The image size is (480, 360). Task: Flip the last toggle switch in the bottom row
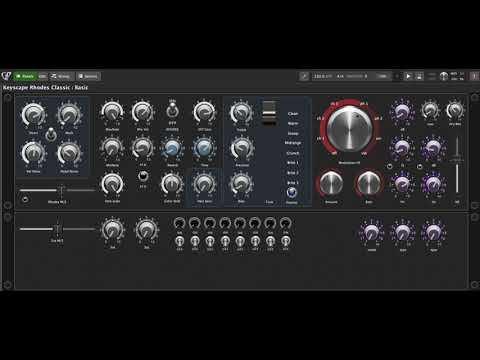pos(285,240)
